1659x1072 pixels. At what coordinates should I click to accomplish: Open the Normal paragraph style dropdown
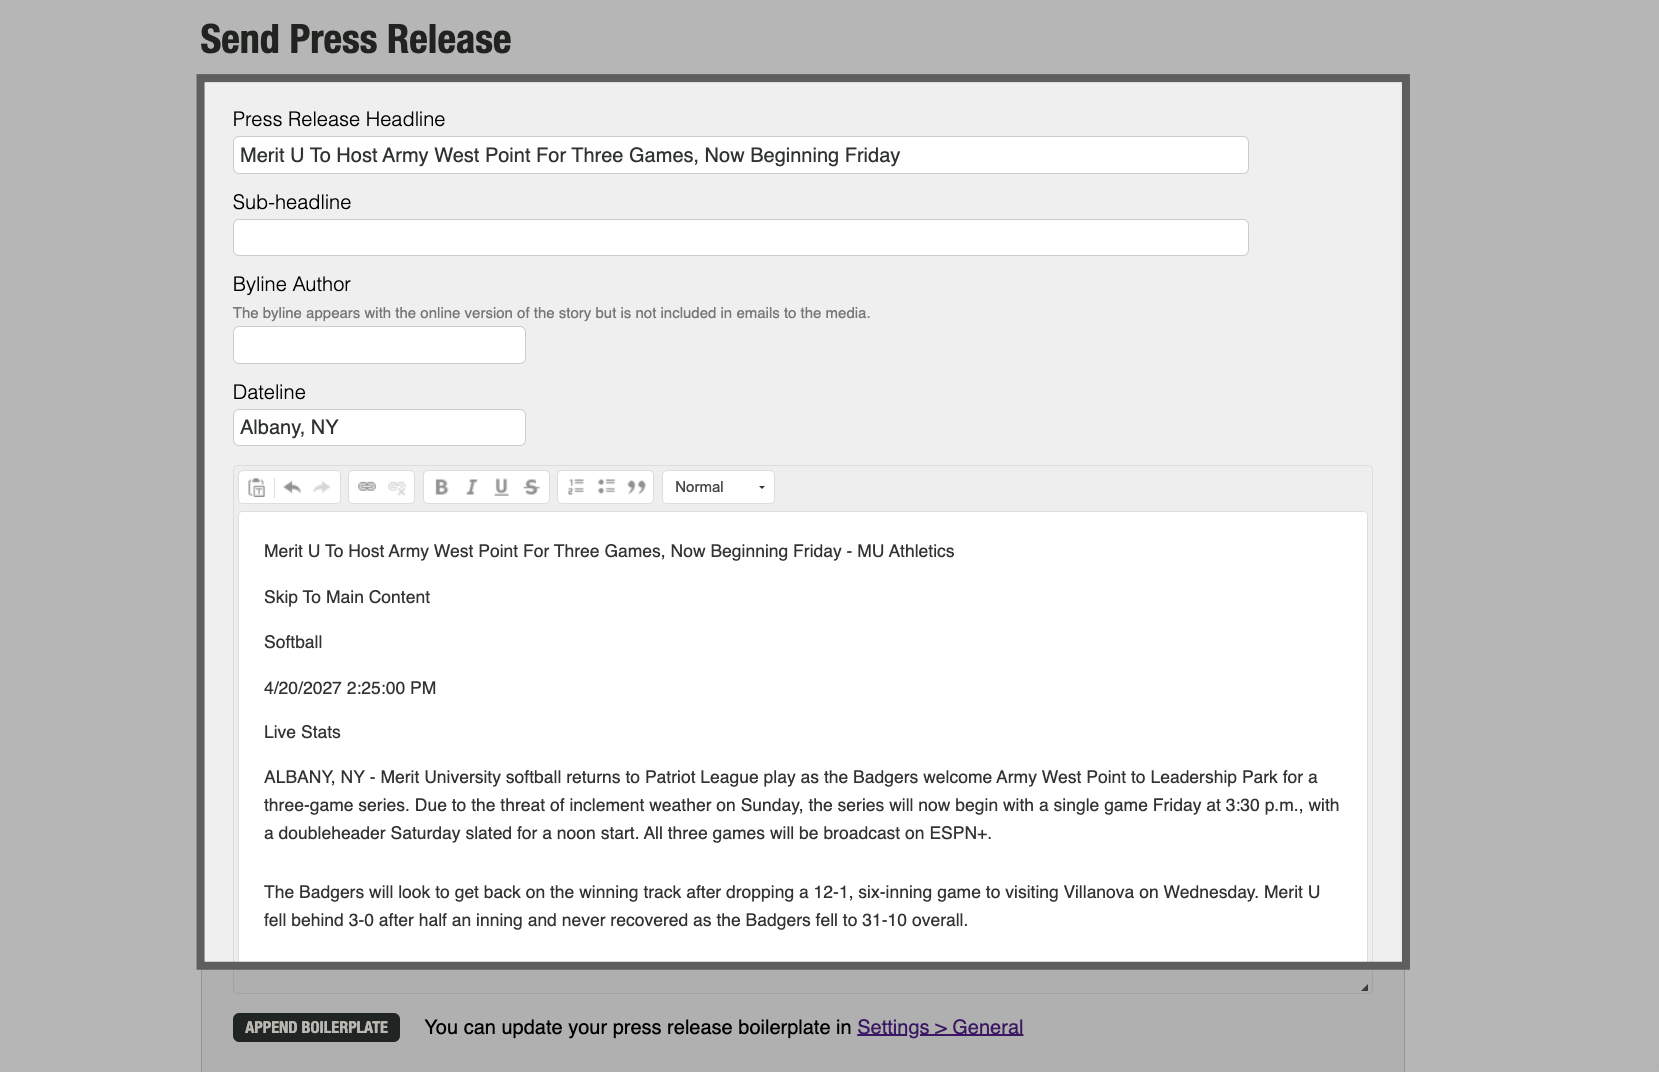point(717,487)
